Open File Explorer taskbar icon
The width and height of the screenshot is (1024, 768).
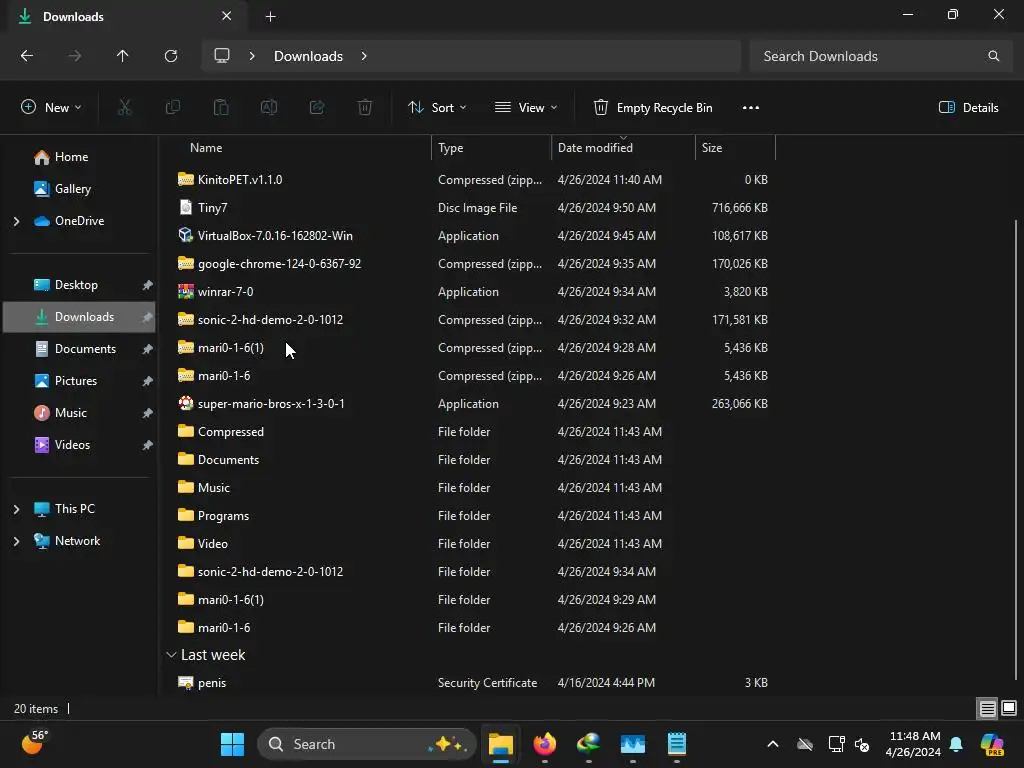(501, 744)
